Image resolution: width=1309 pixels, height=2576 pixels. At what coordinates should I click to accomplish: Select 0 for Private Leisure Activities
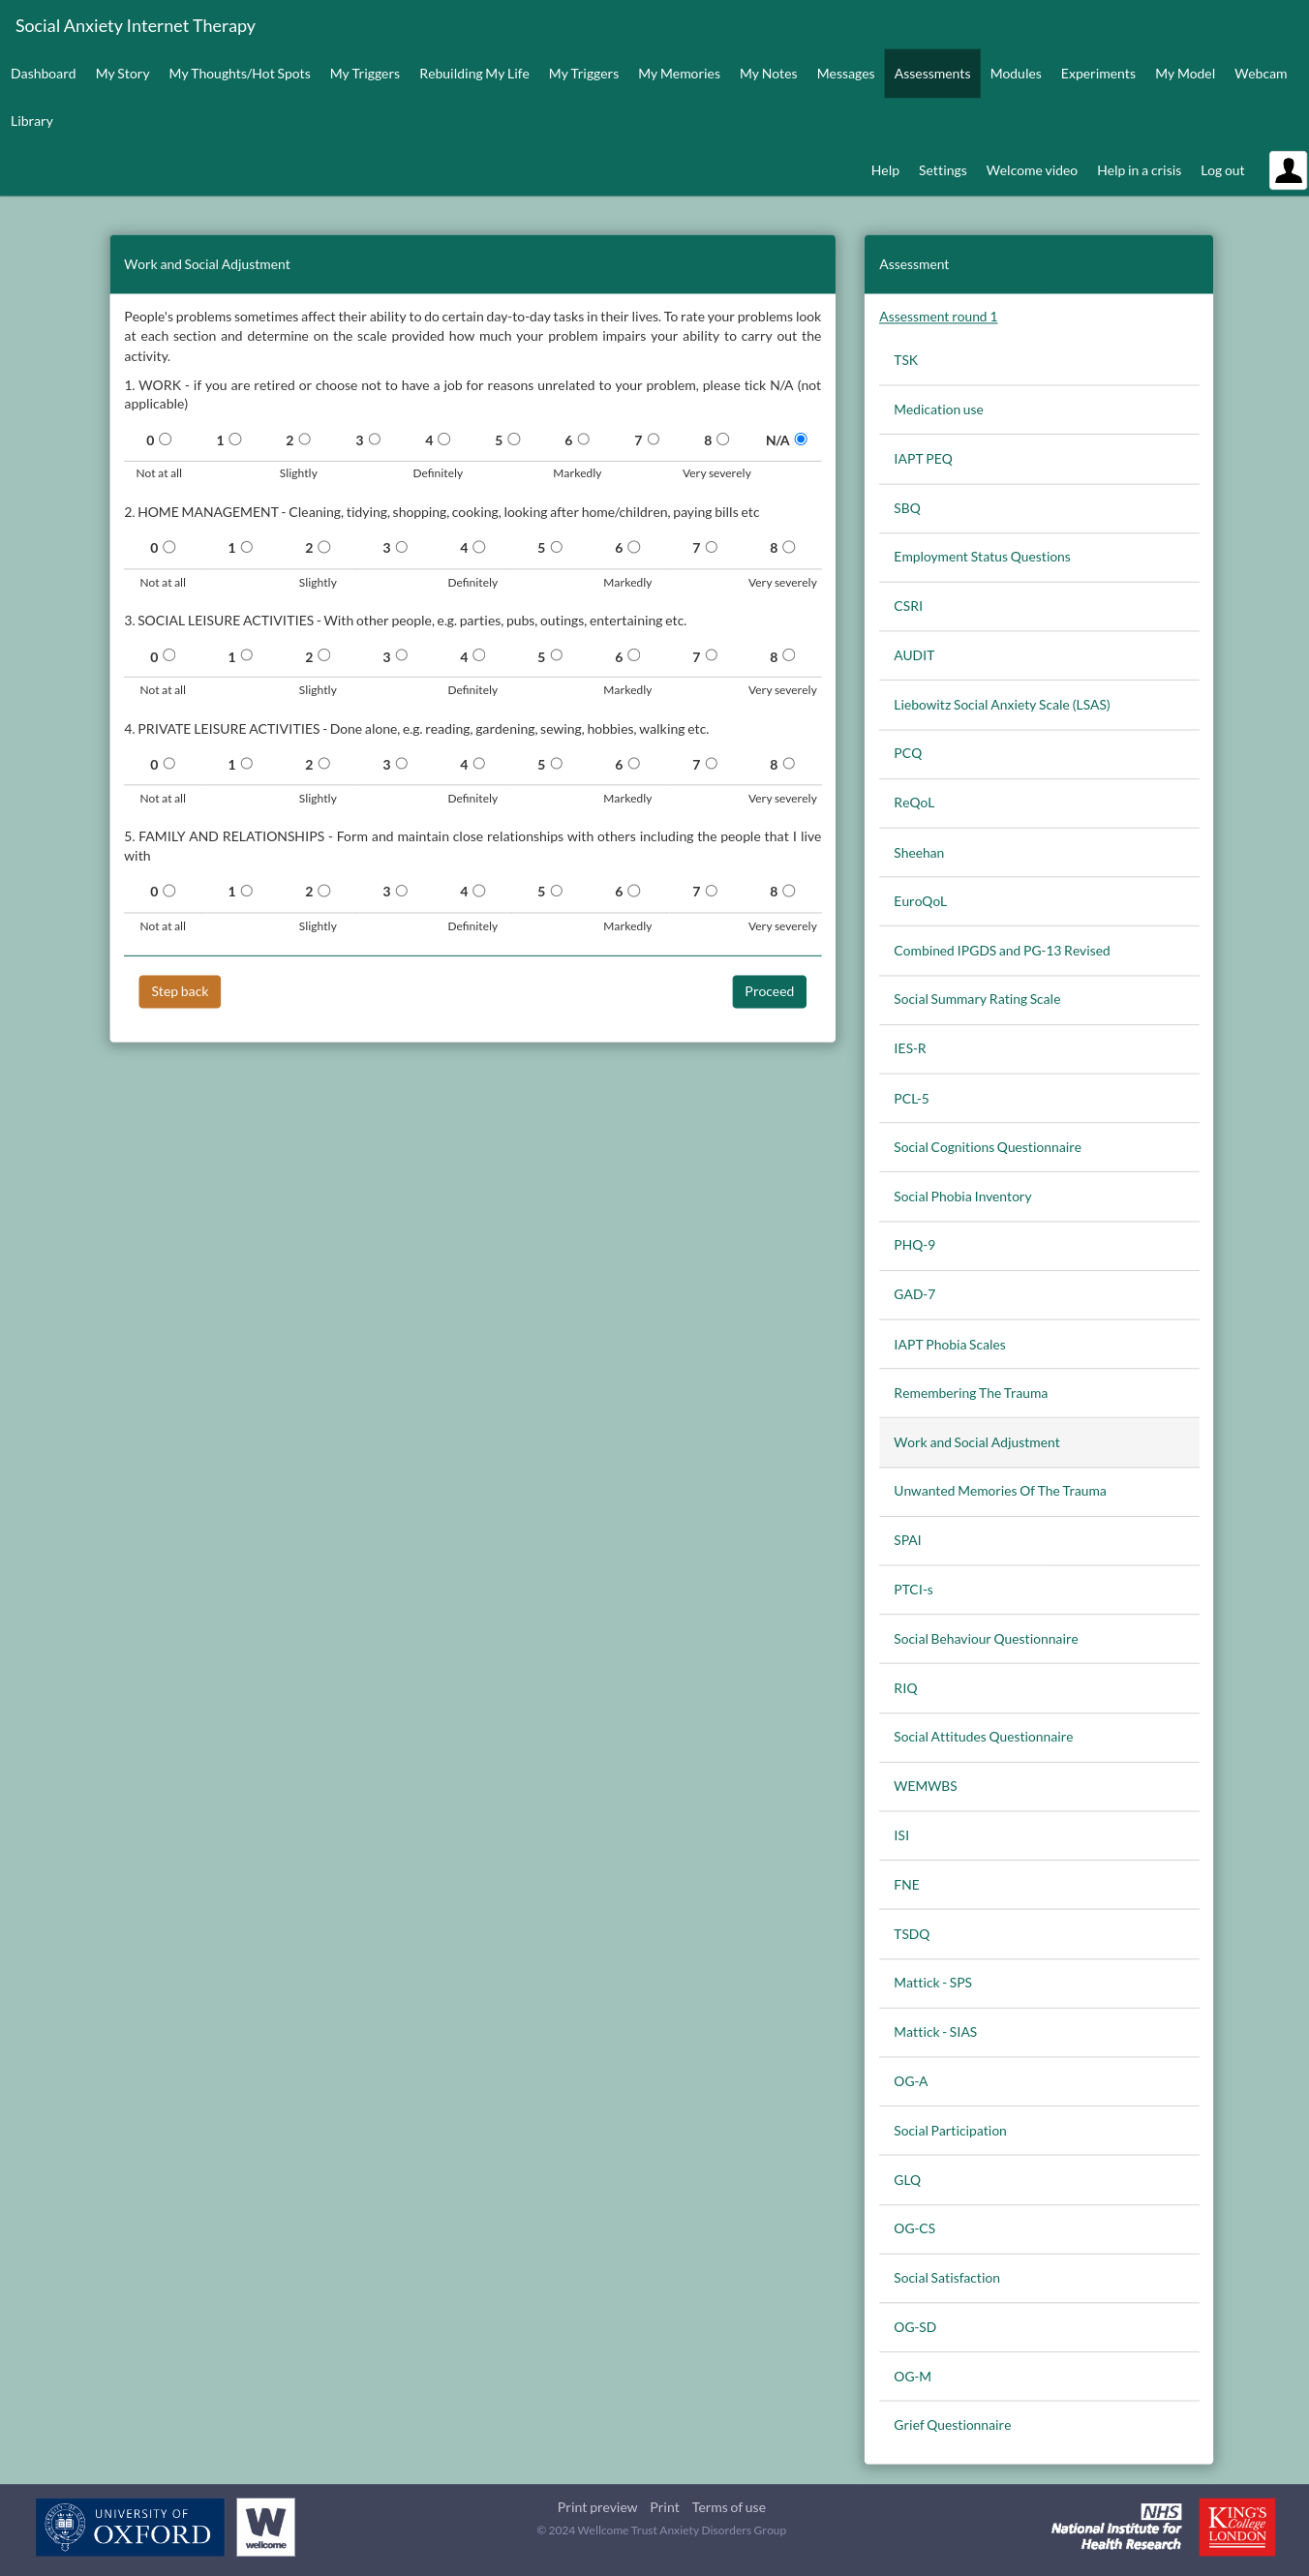[x=169, y=763]
